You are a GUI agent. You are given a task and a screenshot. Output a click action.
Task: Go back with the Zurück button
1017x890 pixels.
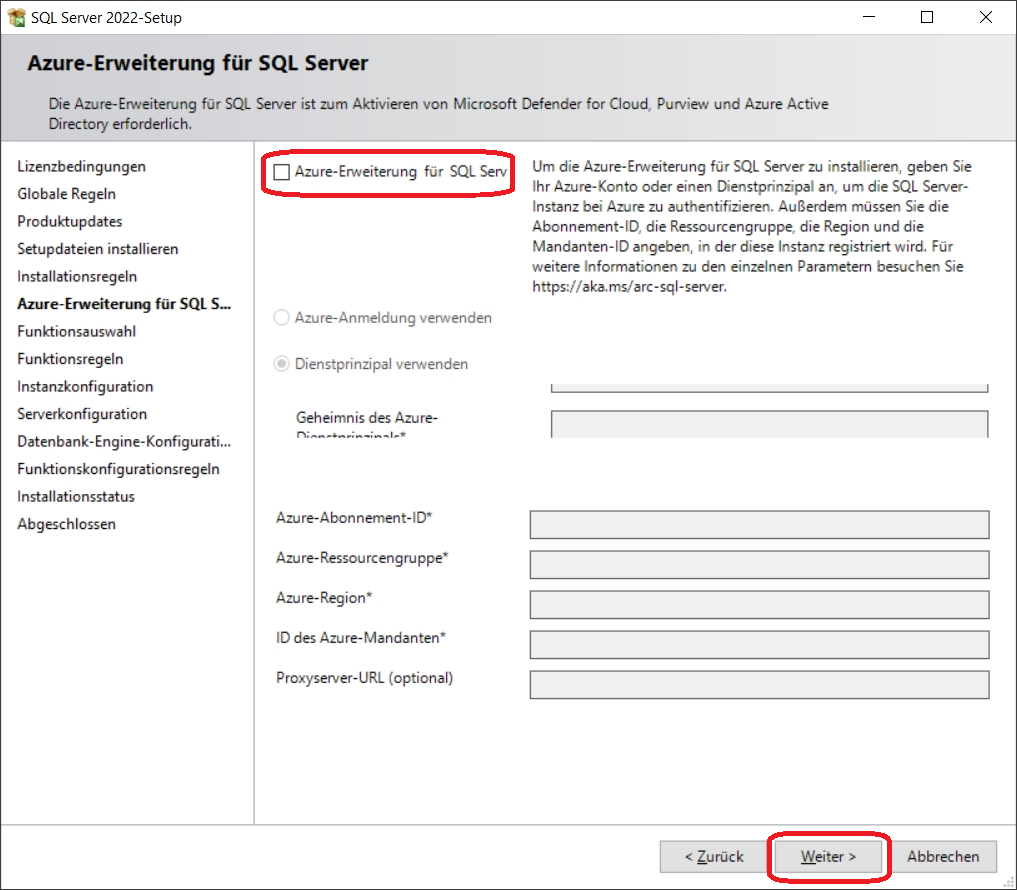pyautogui.click(x=714, y=857)
